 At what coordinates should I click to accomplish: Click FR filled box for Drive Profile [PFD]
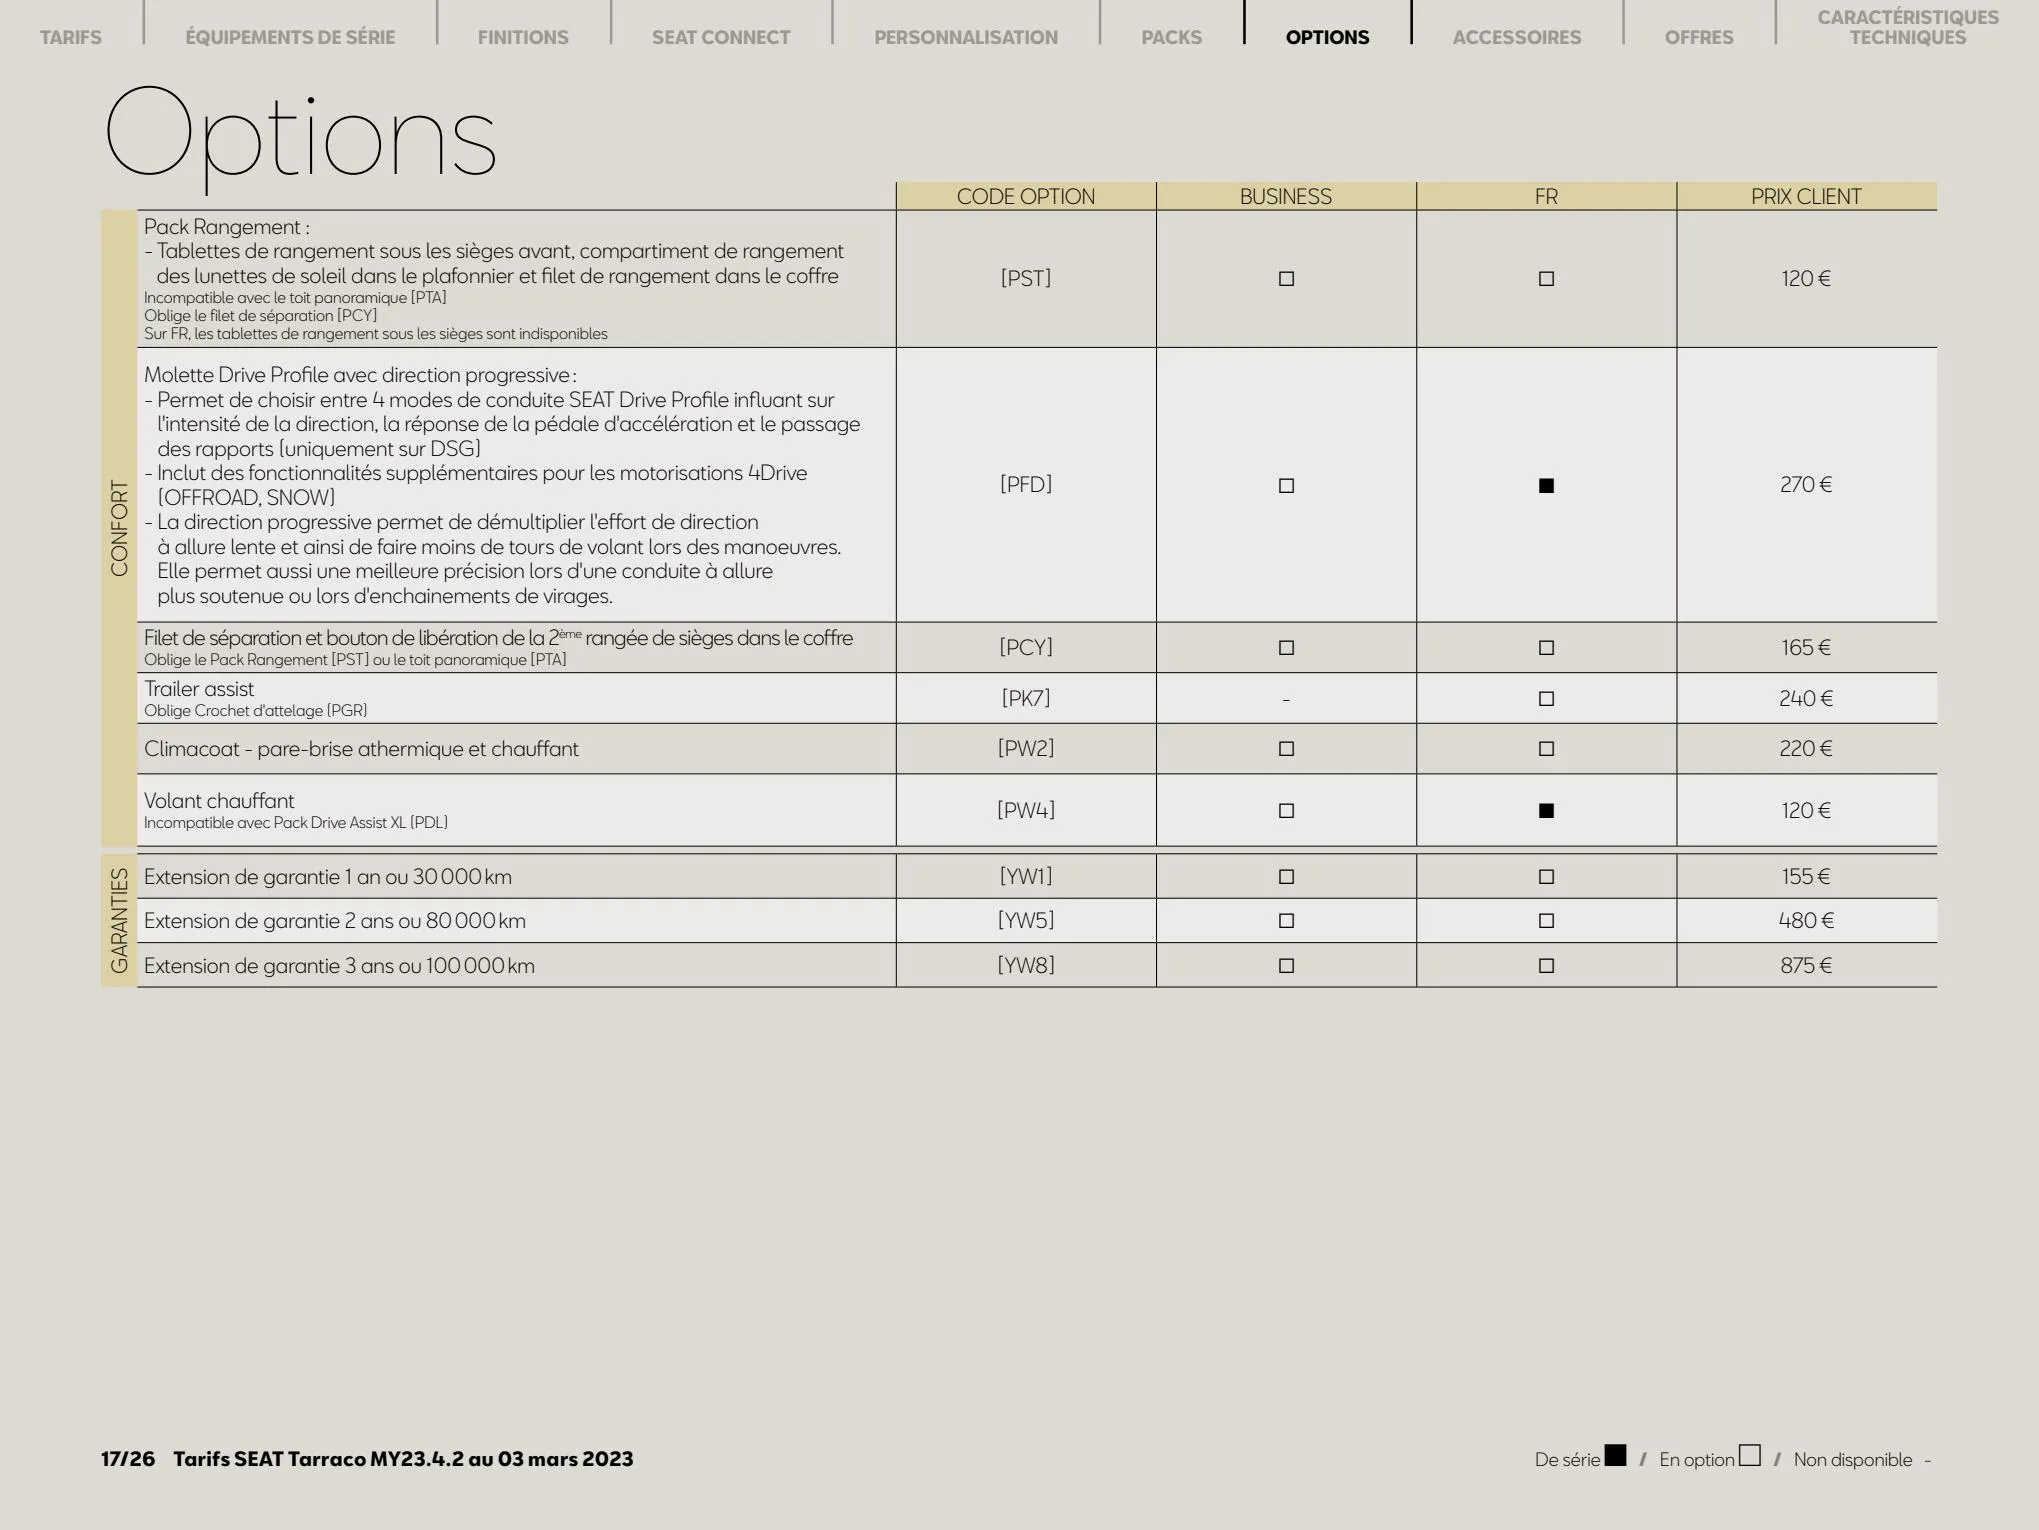(1546, 486)
